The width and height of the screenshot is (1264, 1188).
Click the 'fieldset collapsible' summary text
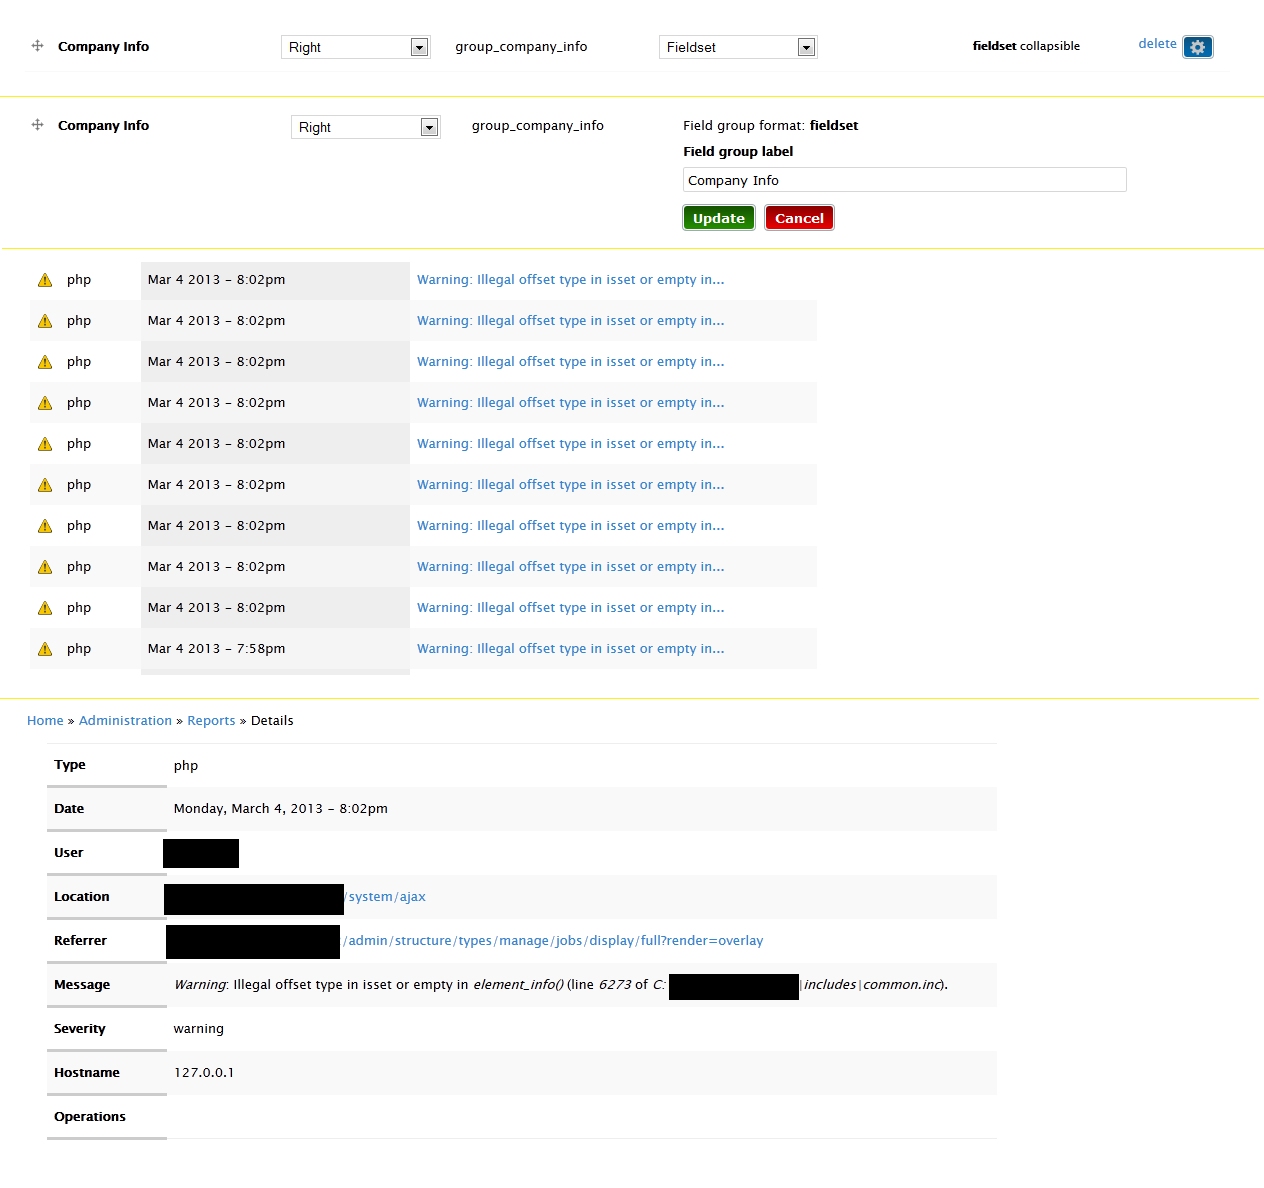tap(1026, 46)
